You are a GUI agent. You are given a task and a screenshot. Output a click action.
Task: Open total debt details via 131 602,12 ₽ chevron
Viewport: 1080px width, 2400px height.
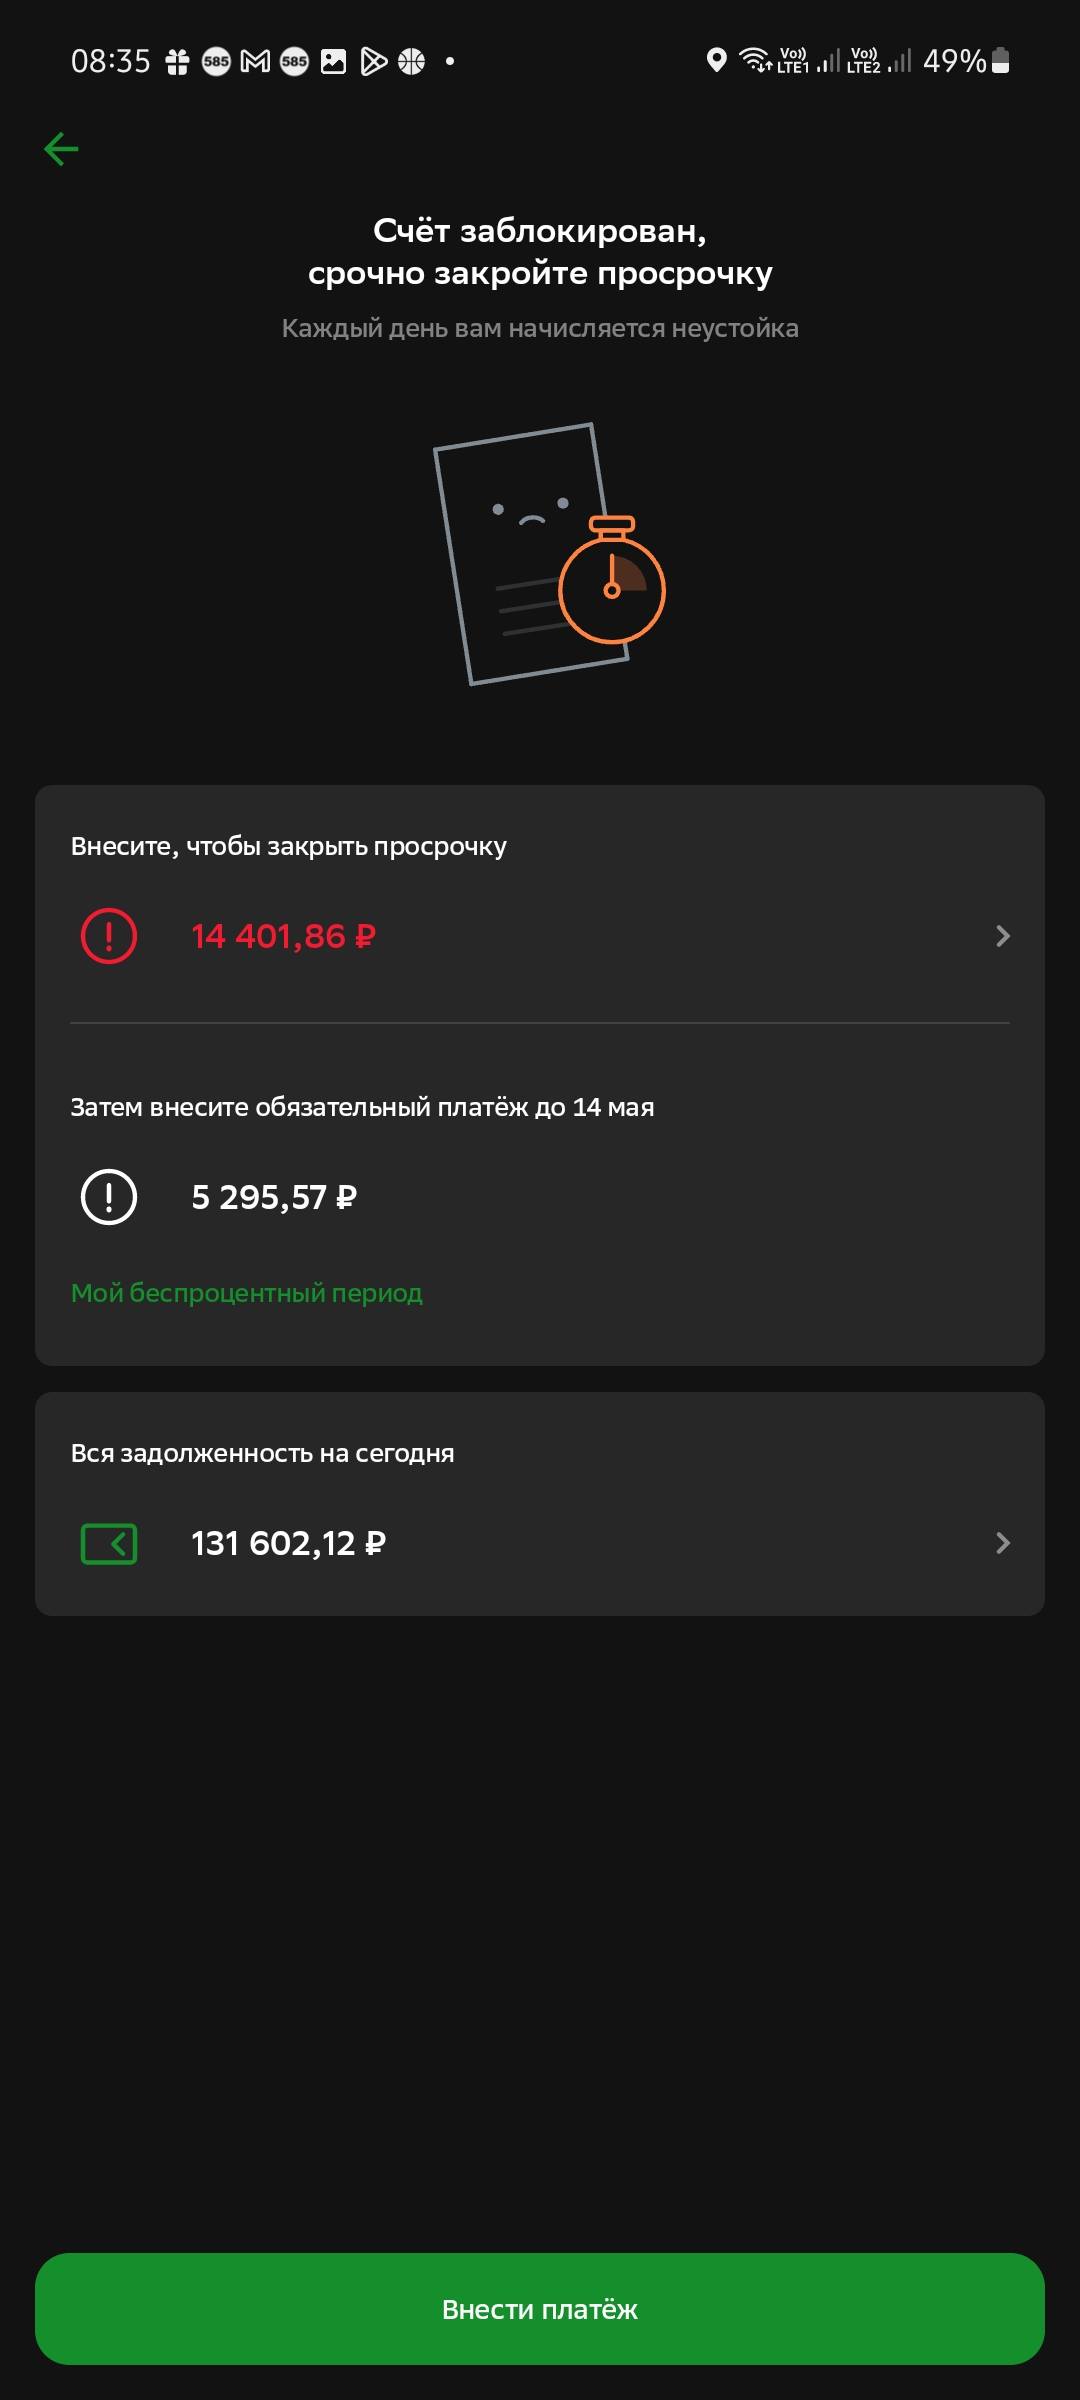pyautogui.click(x=1002, y=1543)
